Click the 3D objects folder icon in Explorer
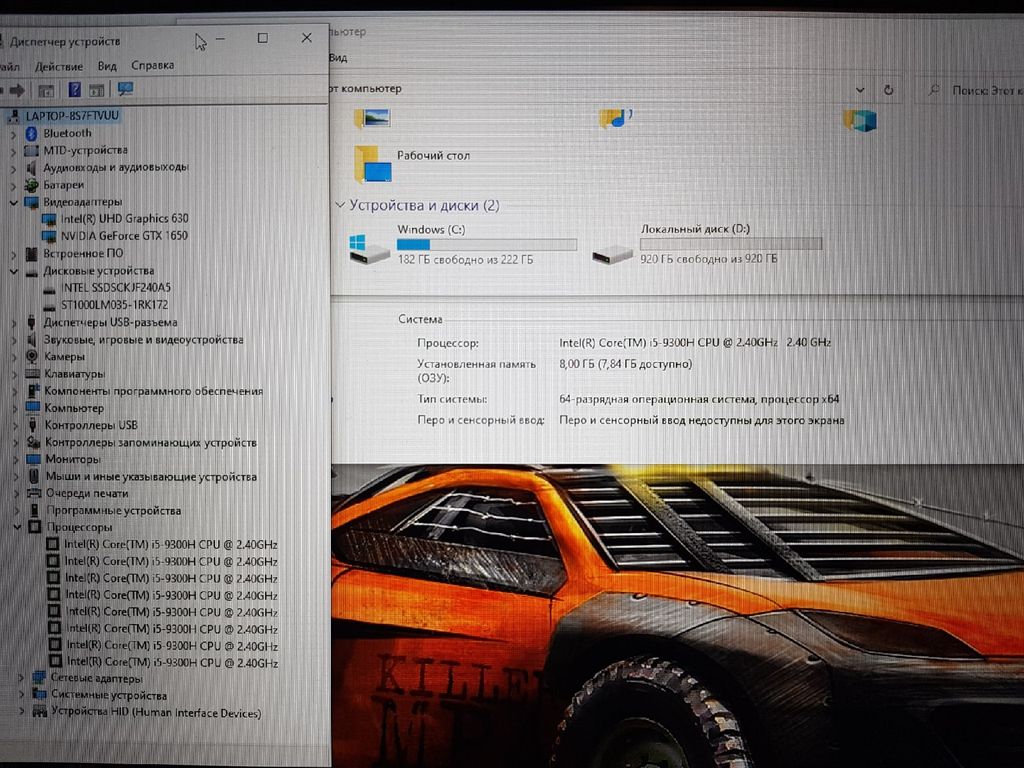The height and width of the screenshot is (768, 1024). click(859, 120)
